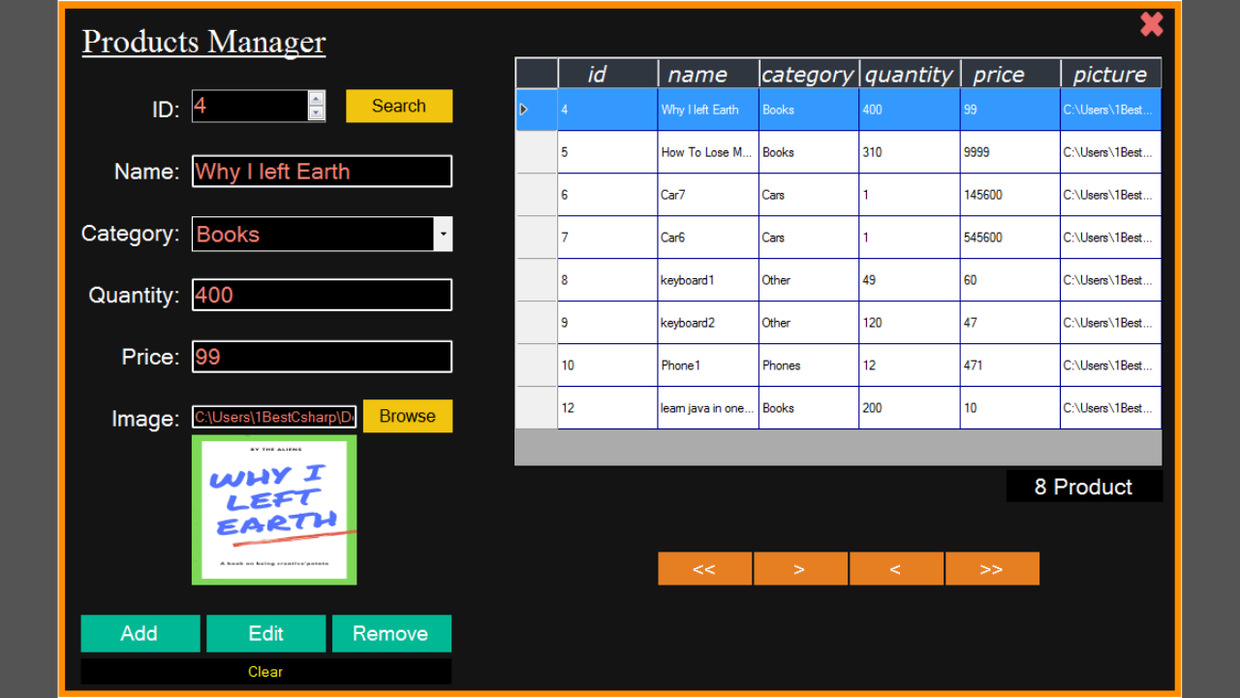Open file picker with the Browse button
The width and height of the screenshot is (1240, 698).
[x=407, y=416]
